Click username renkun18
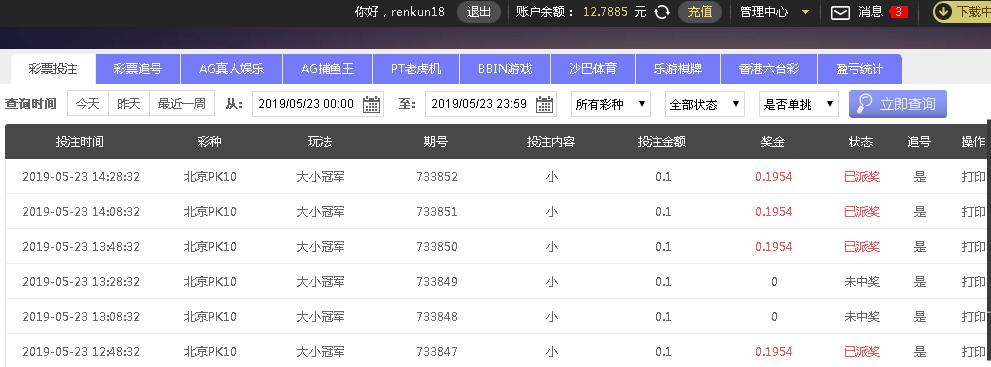This screenshot has height=367, width=991. click(418, 12)
